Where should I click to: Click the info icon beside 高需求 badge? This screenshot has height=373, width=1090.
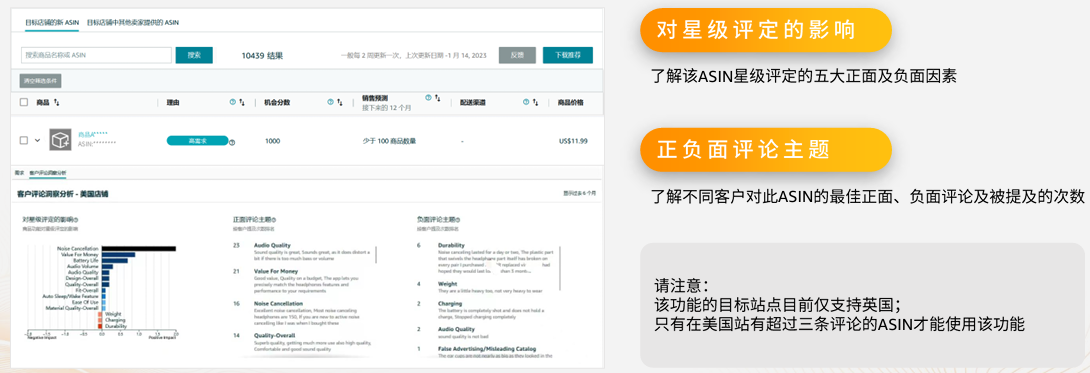pos(231,142)
